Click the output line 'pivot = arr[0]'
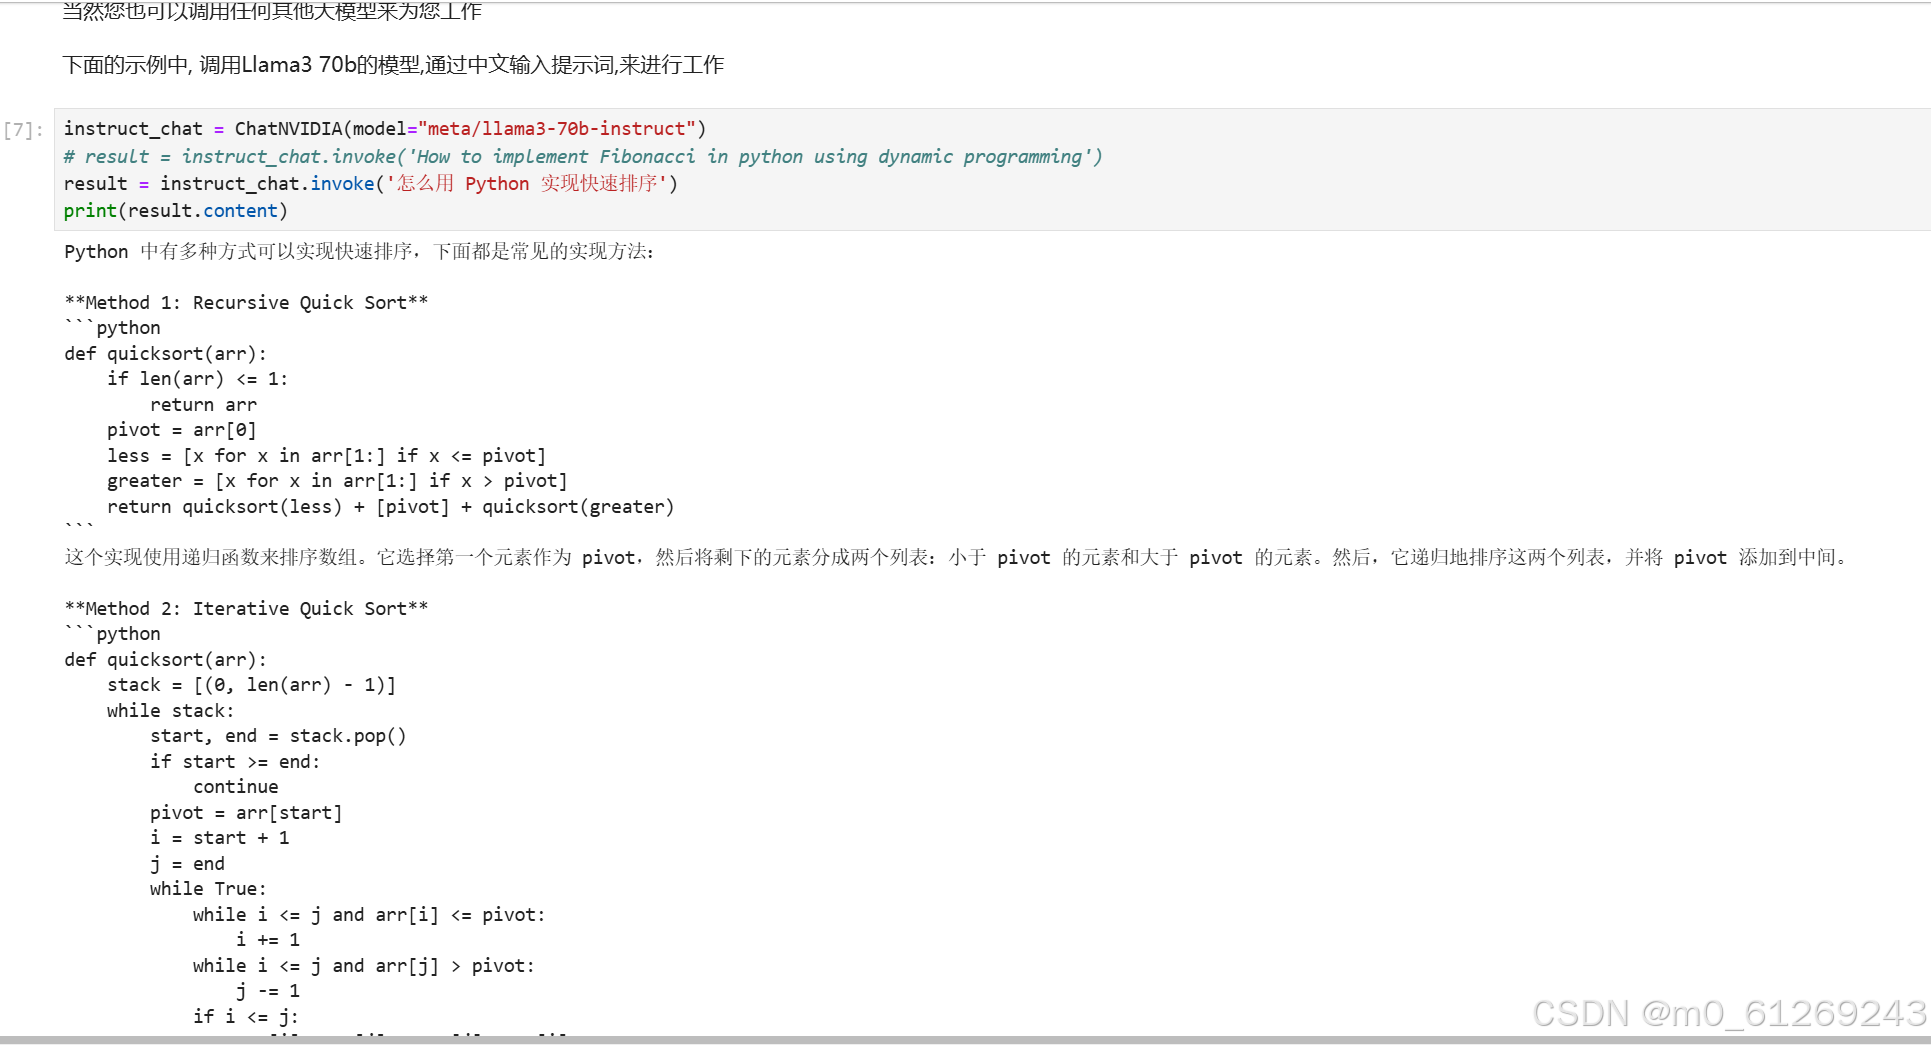 (182, 430)
